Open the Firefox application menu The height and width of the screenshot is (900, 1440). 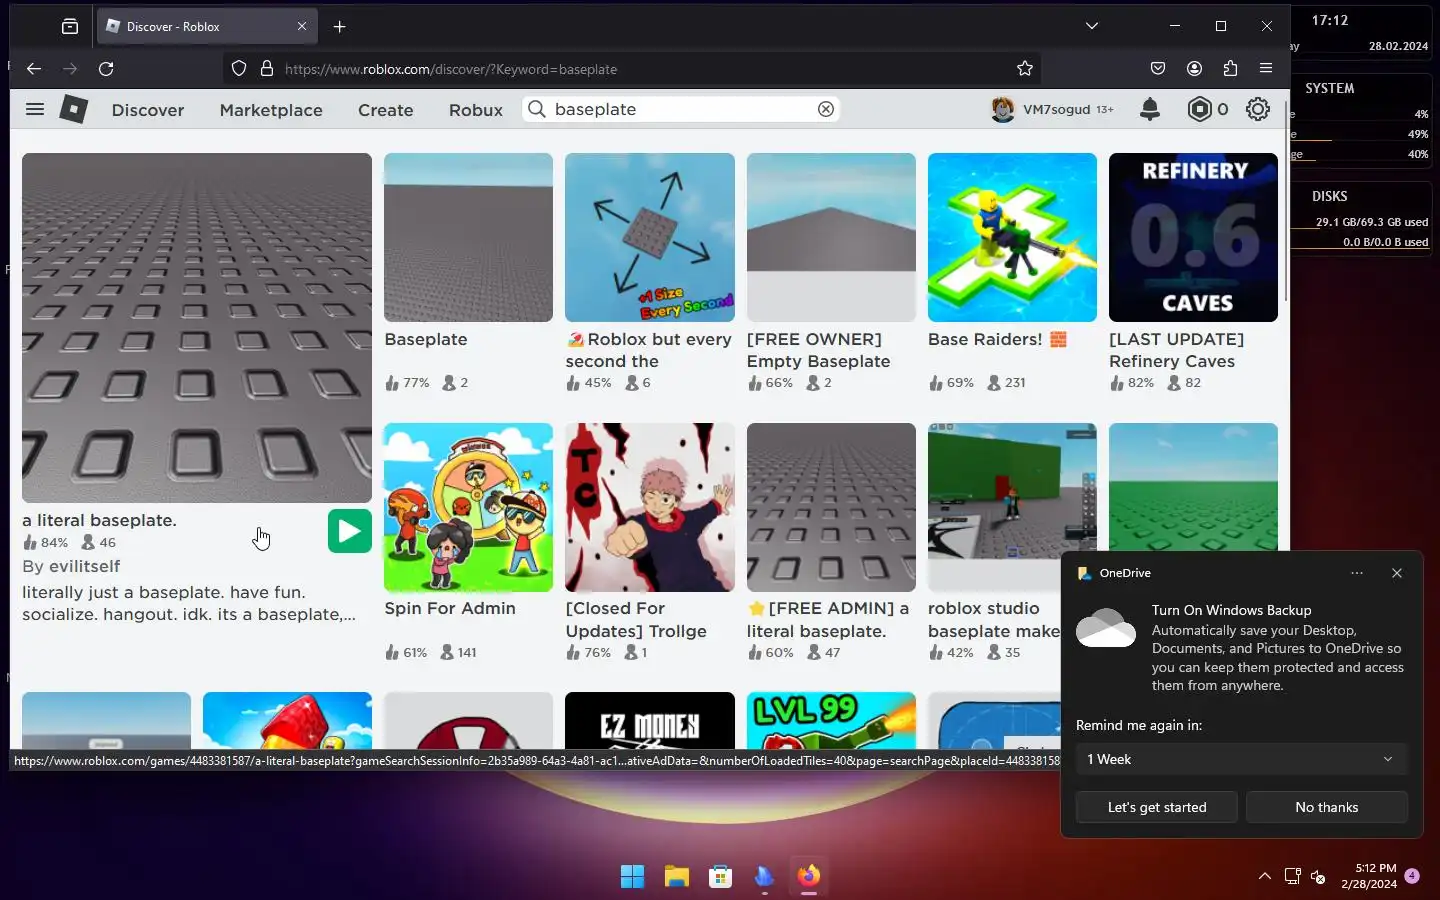1266,69
